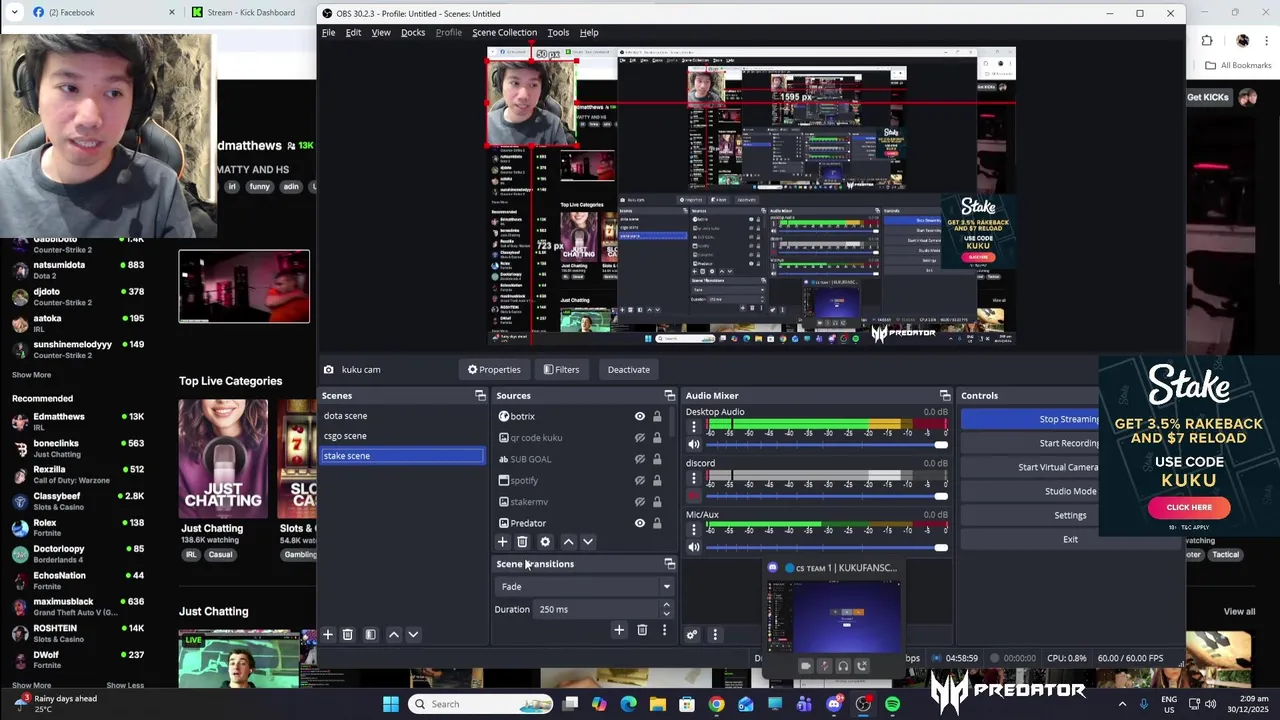Image resolution: width=1280 pixels, height=720 pixels.
Task: Move the selected source down
Action: [588, 542]
